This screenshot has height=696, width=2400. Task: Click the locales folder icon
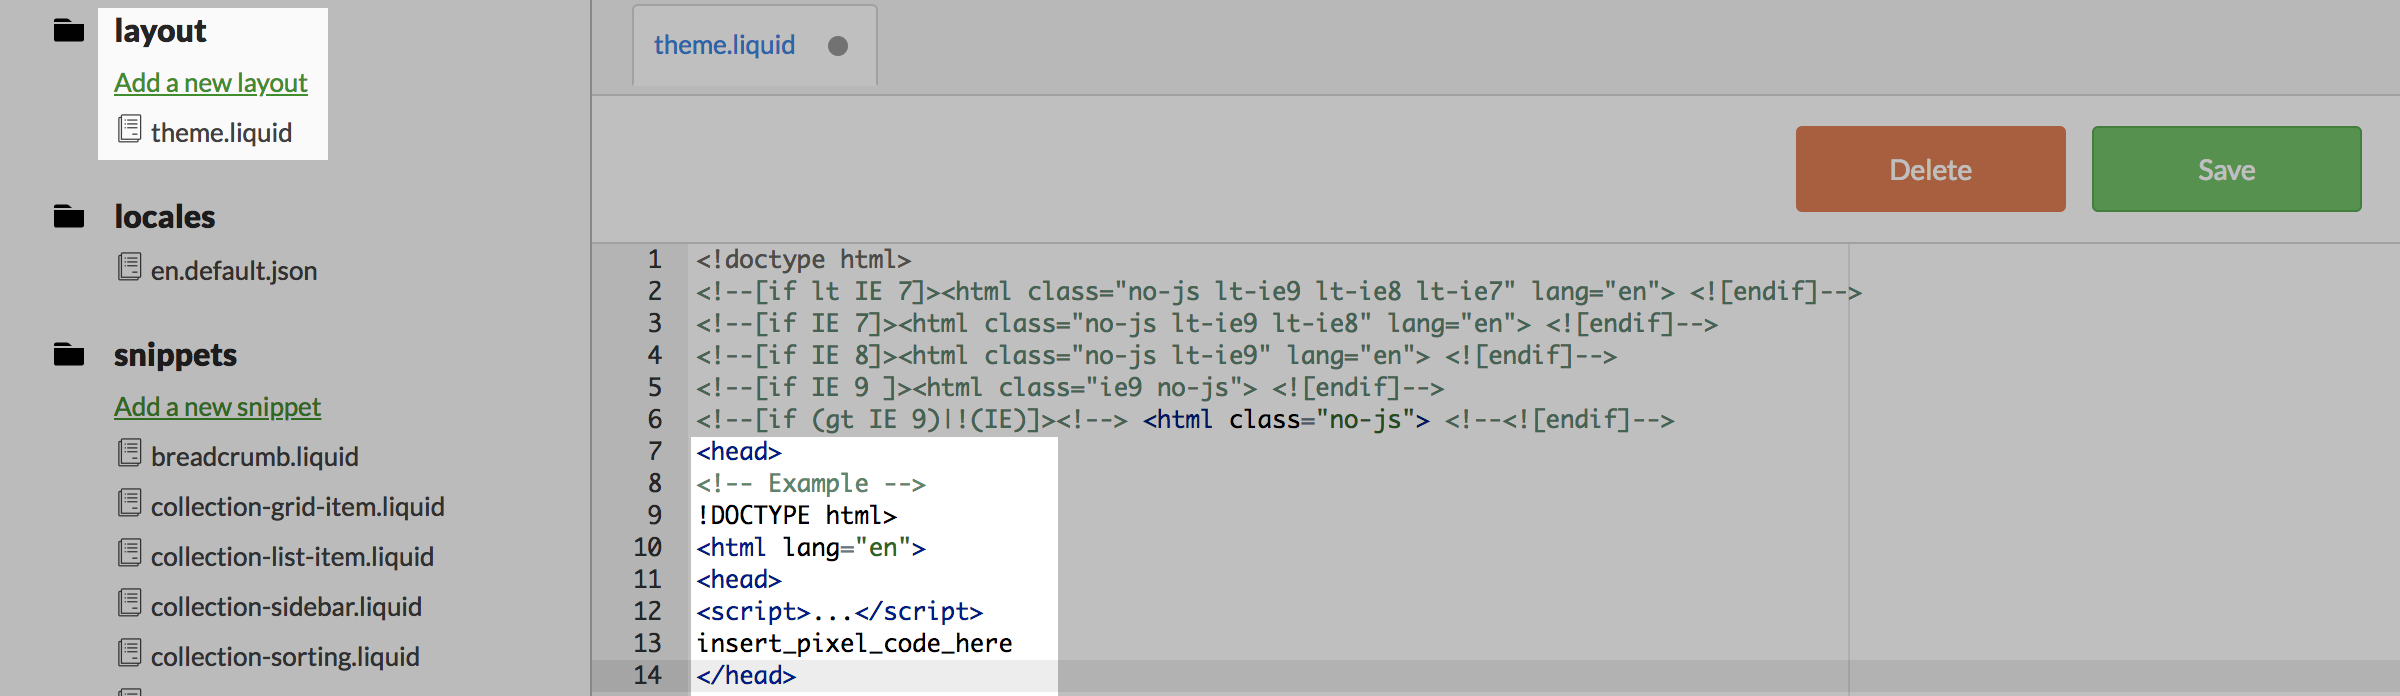69,216
